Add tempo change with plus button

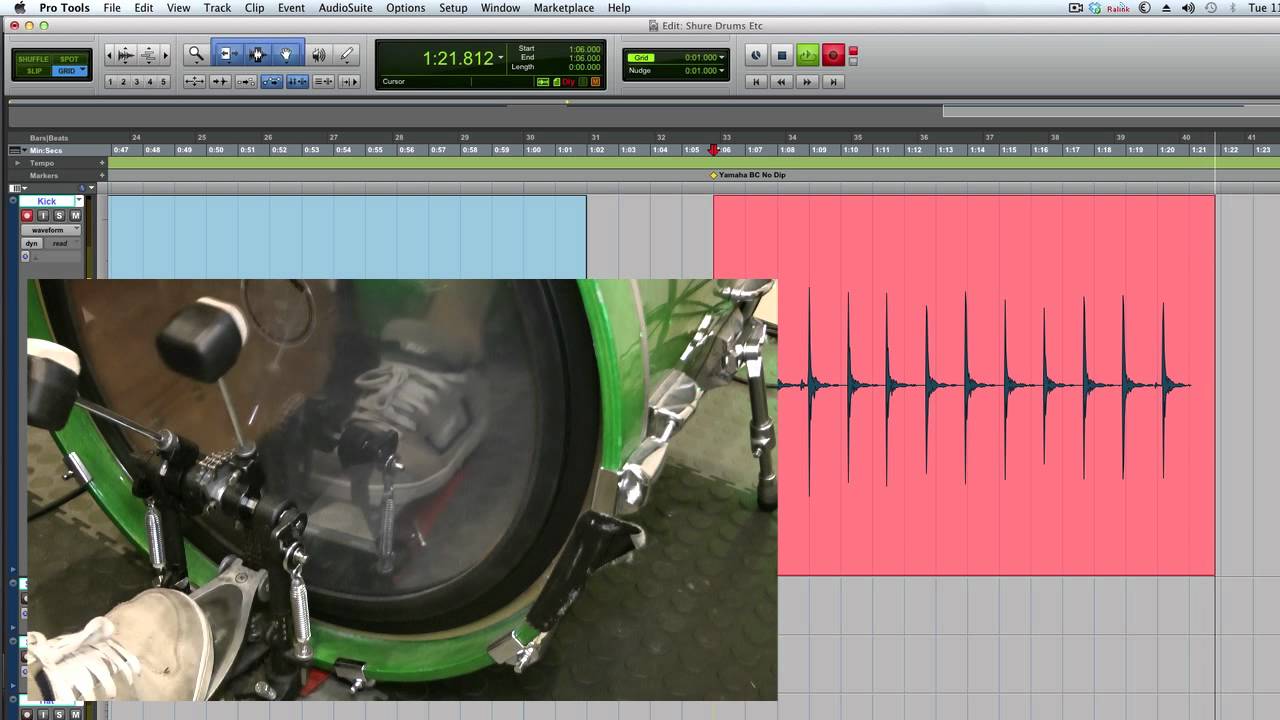(101, 163)
